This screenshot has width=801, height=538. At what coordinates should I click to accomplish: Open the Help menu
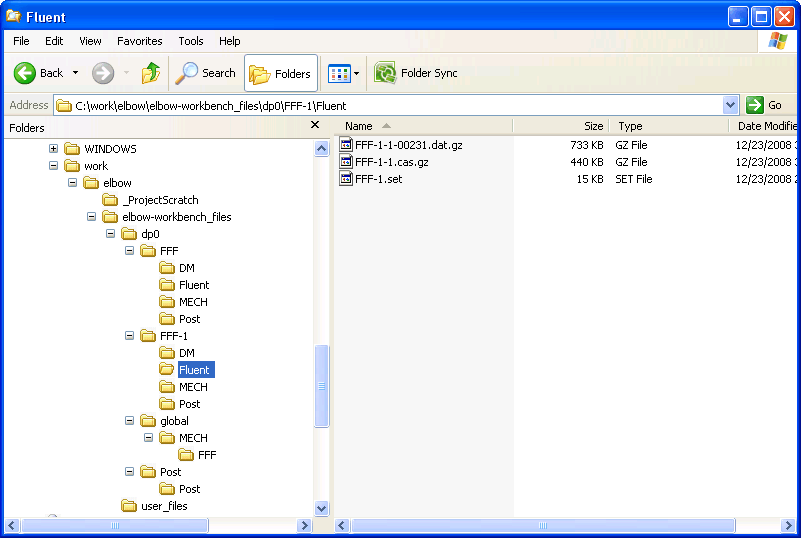point(229,41)
